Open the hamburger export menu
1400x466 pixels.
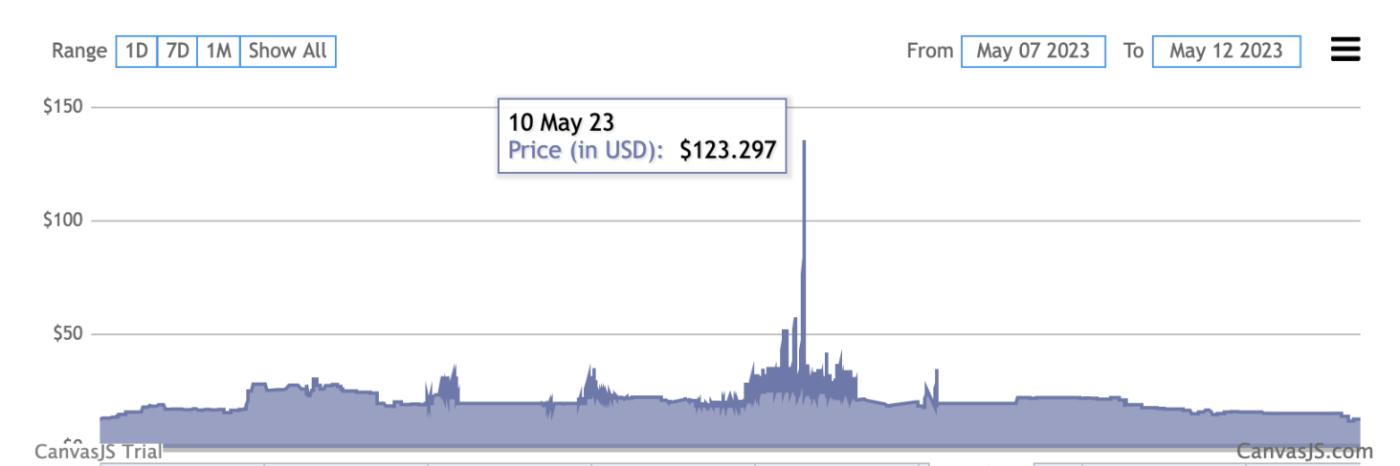[1346, 50]
